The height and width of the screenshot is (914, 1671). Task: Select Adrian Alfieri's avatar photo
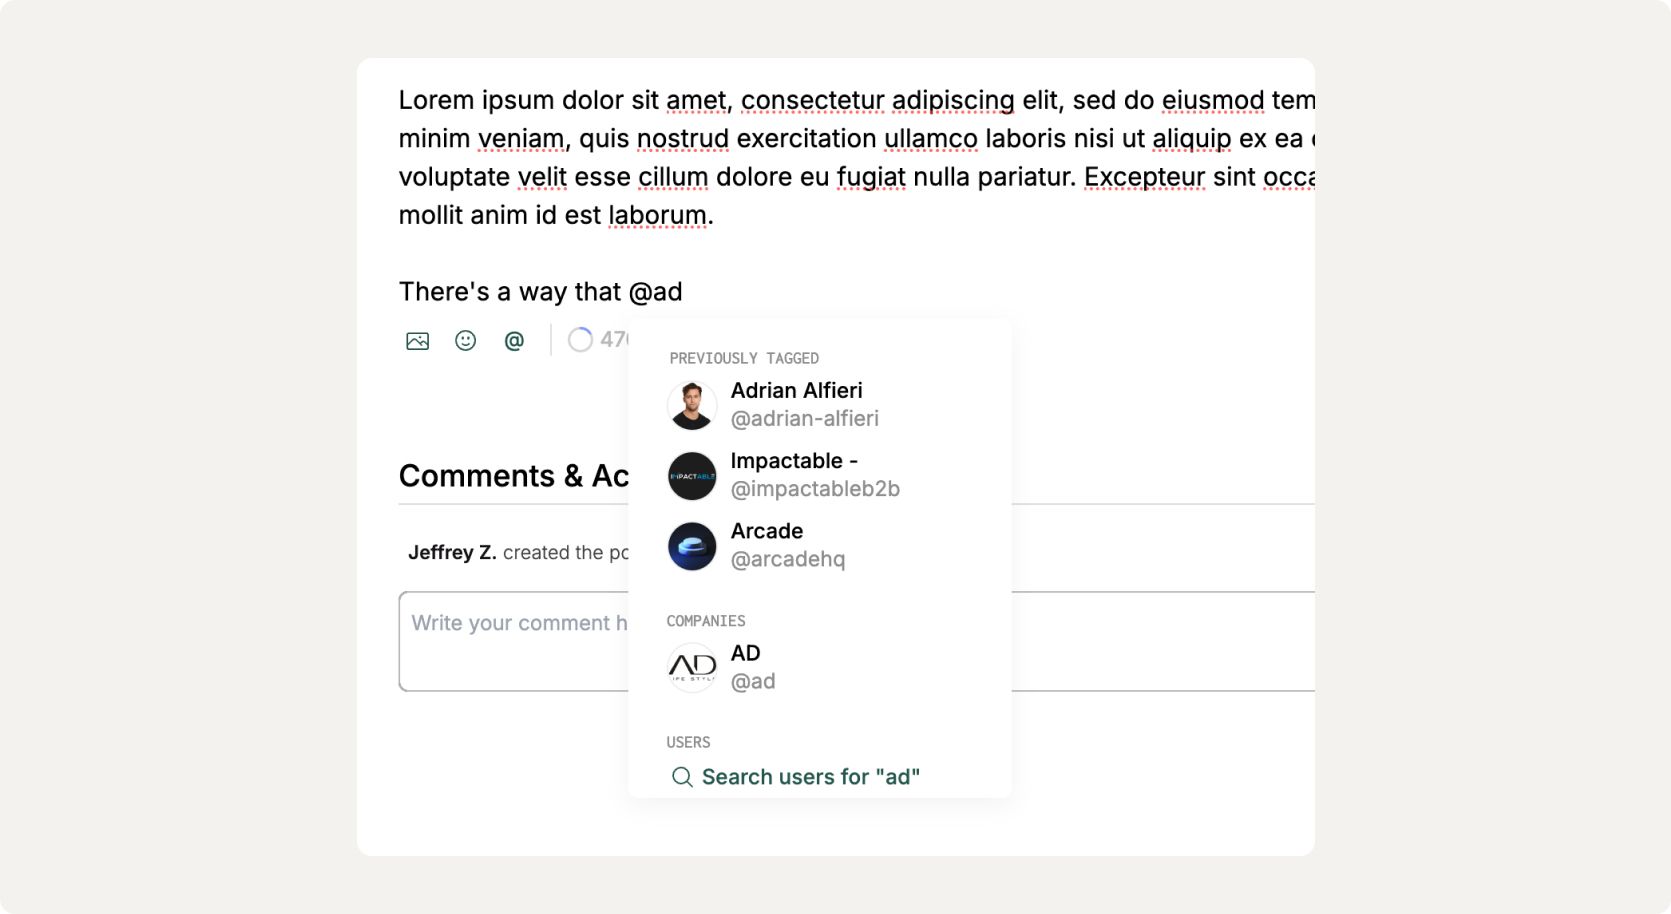tap(692, 405)
